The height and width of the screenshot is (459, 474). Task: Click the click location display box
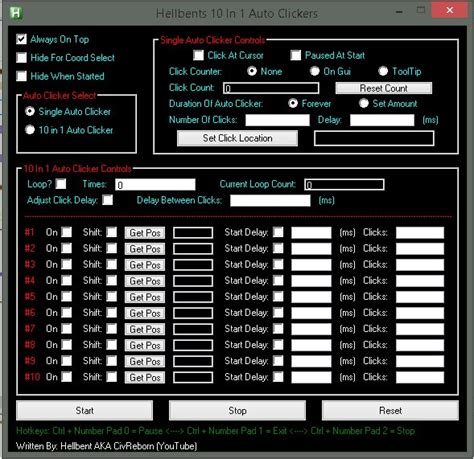pyautogui.click(x=374, y=138)
